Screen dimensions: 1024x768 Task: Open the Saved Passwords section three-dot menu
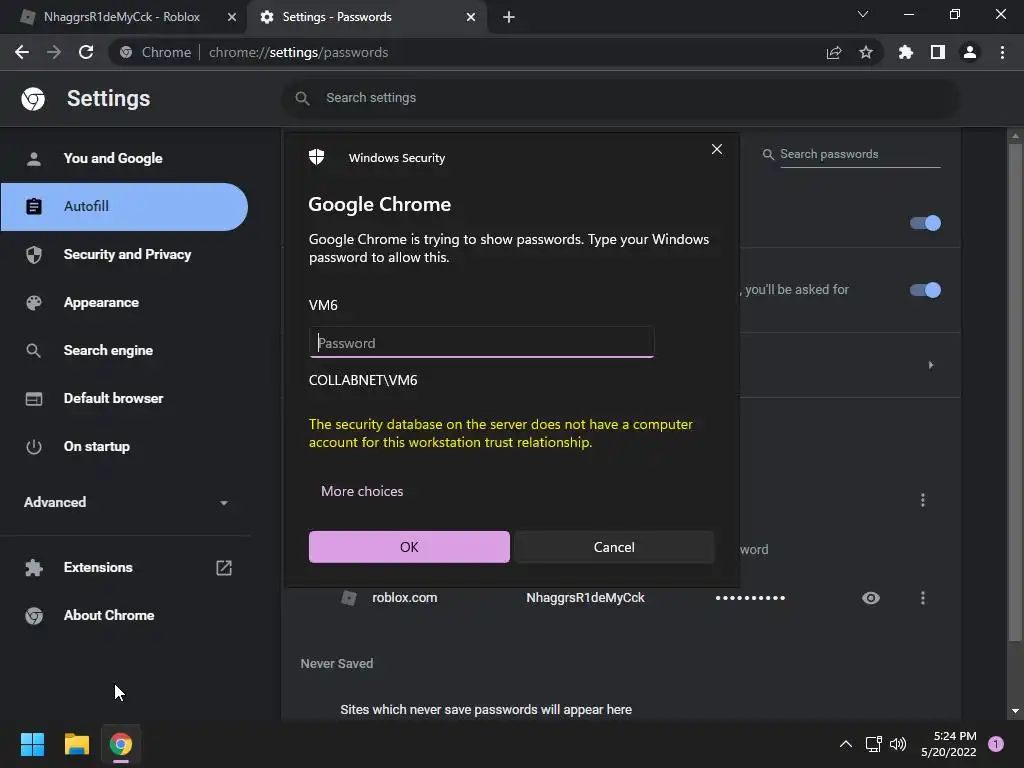coord(923,500)
